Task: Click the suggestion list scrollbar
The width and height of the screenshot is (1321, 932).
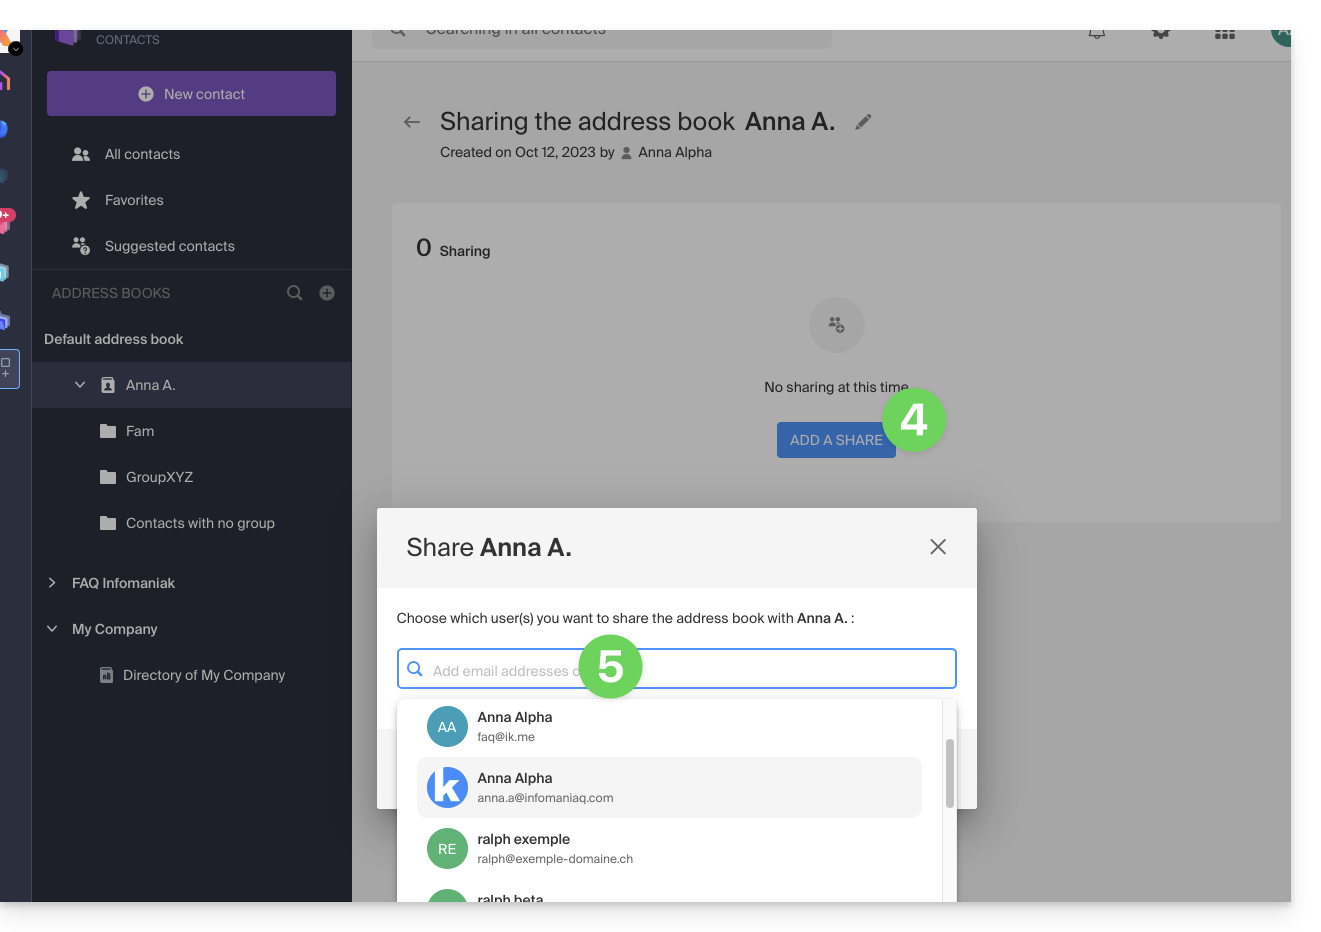Action: [x=949, y=773]
